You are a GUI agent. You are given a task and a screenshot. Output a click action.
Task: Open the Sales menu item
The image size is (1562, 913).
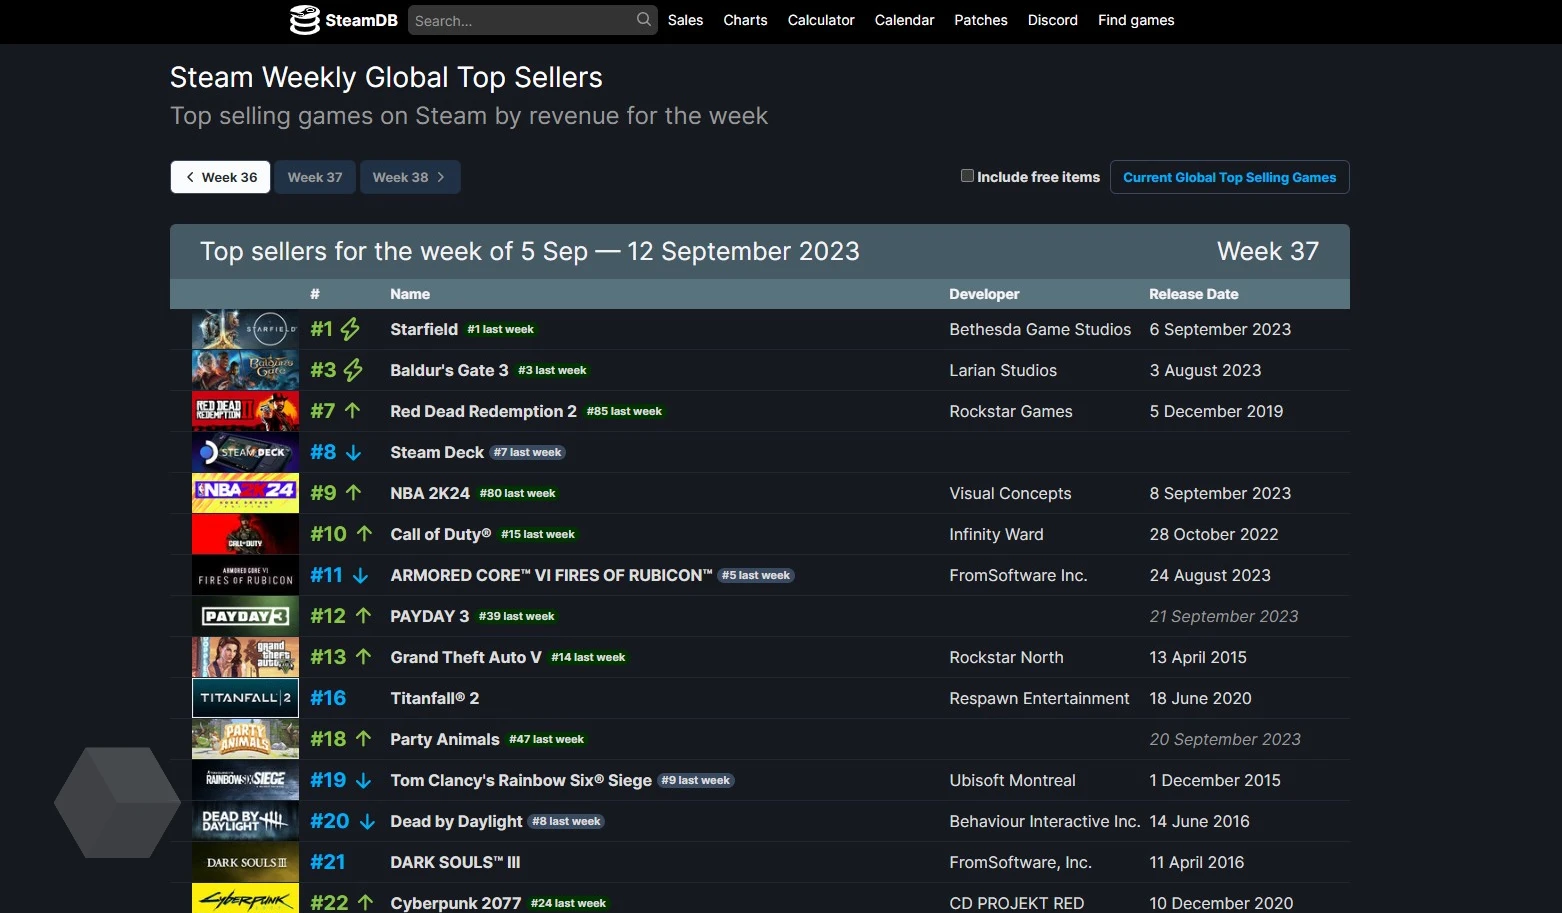click(685, 20)
